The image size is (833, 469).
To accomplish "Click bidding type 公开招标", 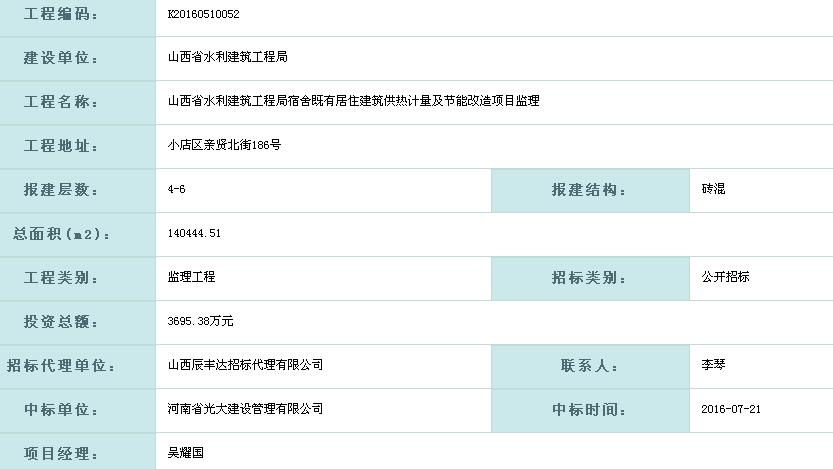I will (725, 277).
